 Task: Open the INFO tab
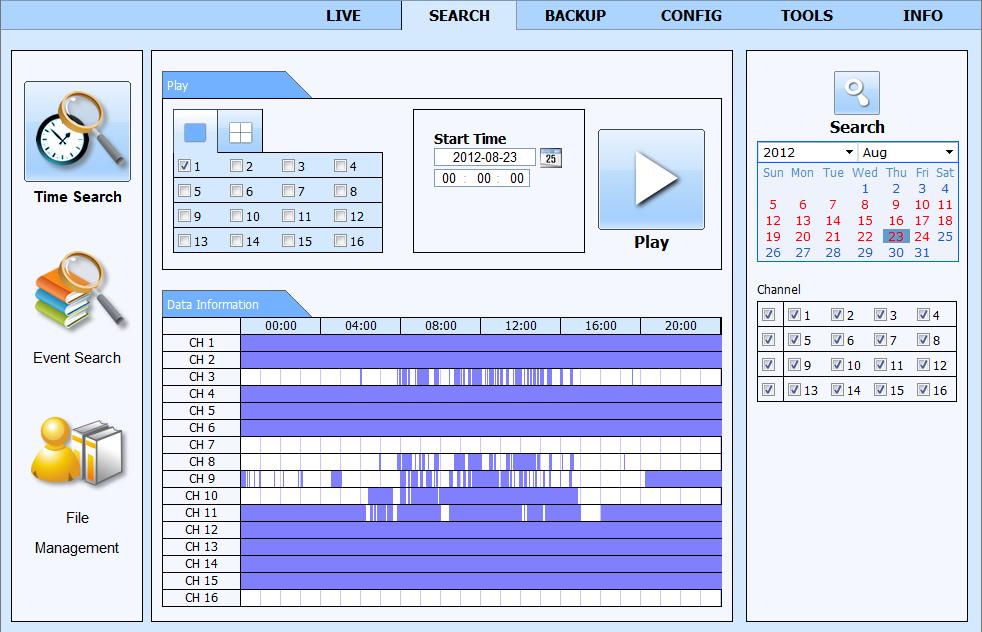coord(923,16)
